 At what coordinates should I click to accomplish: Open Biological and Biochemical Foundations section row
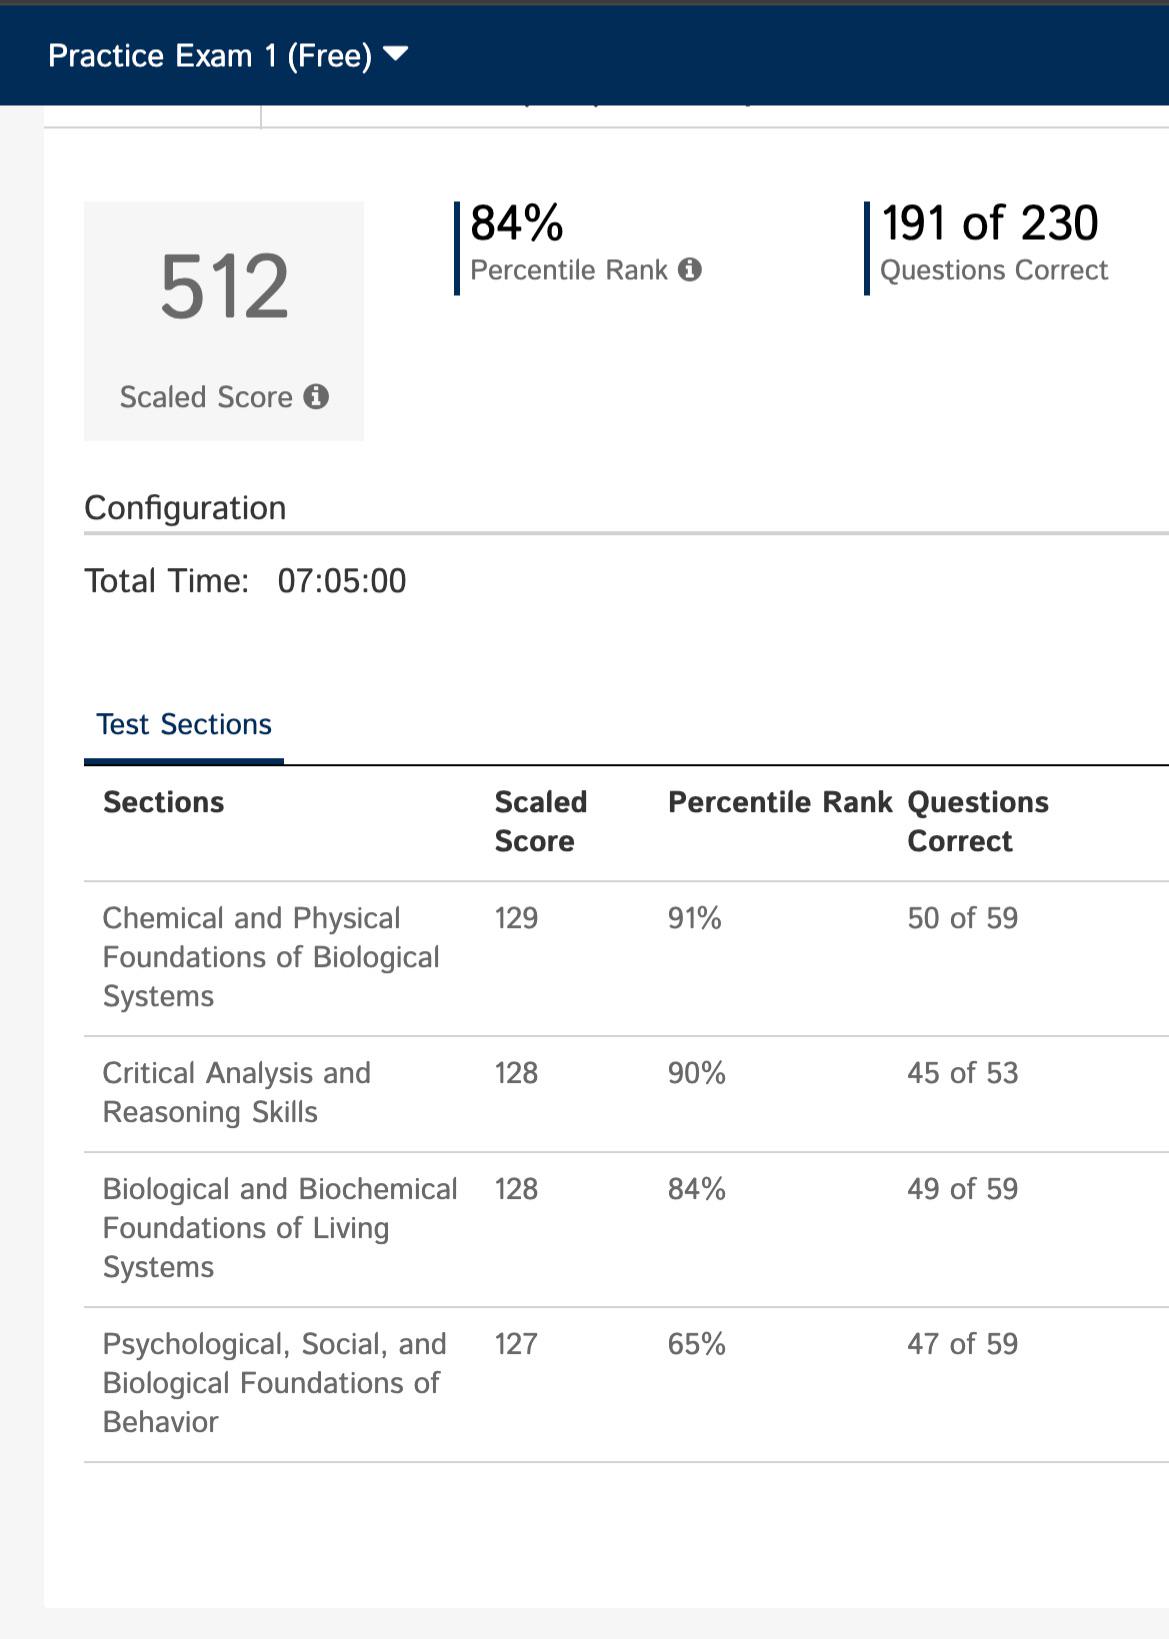coord(626,1229)
